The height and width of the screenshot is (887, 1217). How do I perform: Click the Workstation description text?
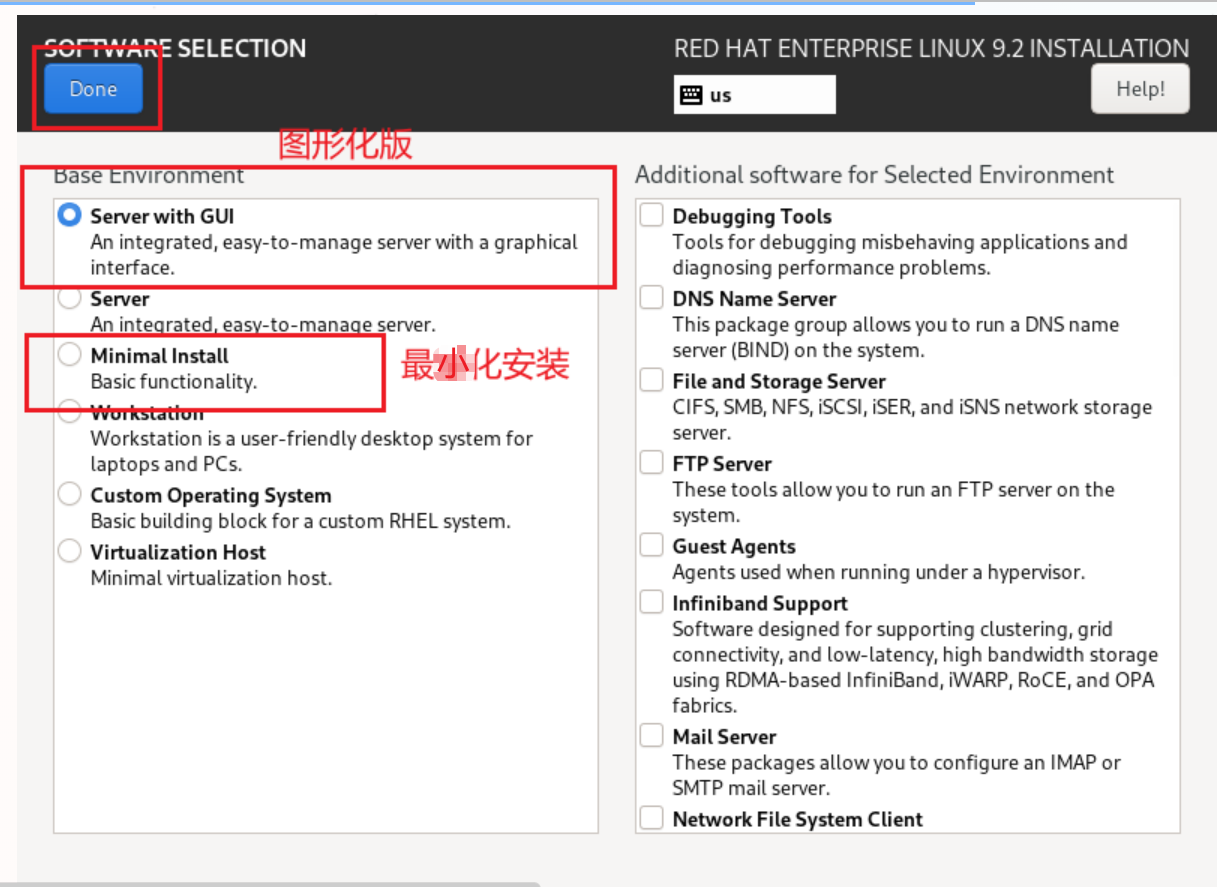tap(312, 452)
